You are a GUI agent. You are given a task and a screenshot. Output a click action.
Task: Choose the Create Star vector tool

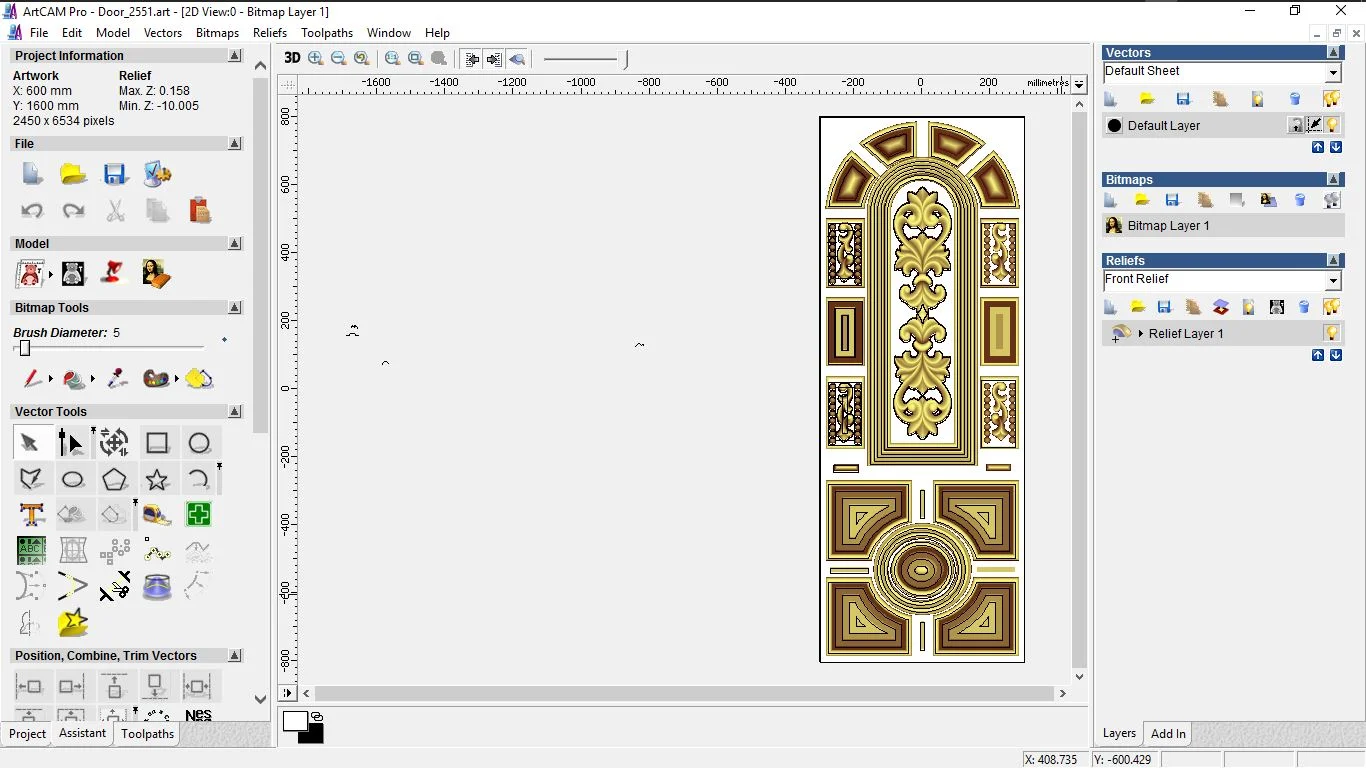[x=157, y=479]
